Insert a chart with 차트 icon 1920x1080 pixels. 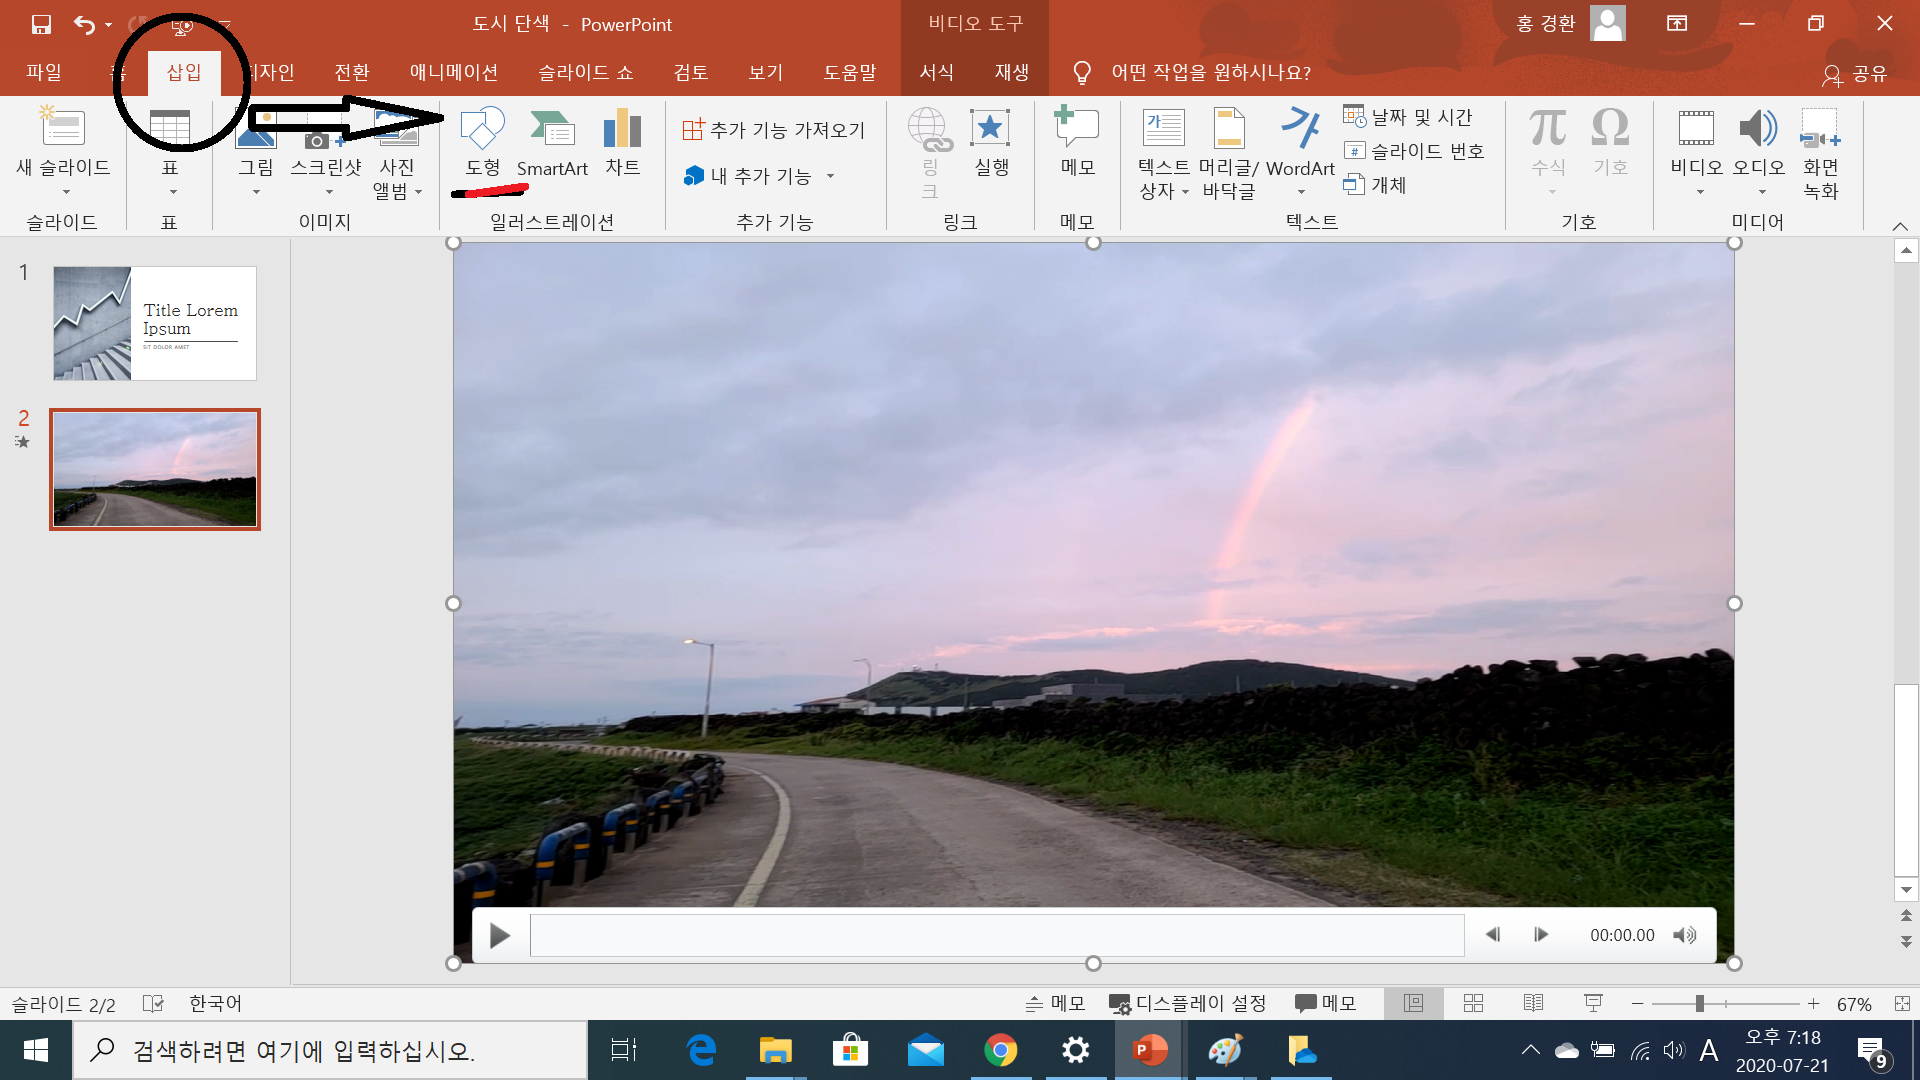622,130
